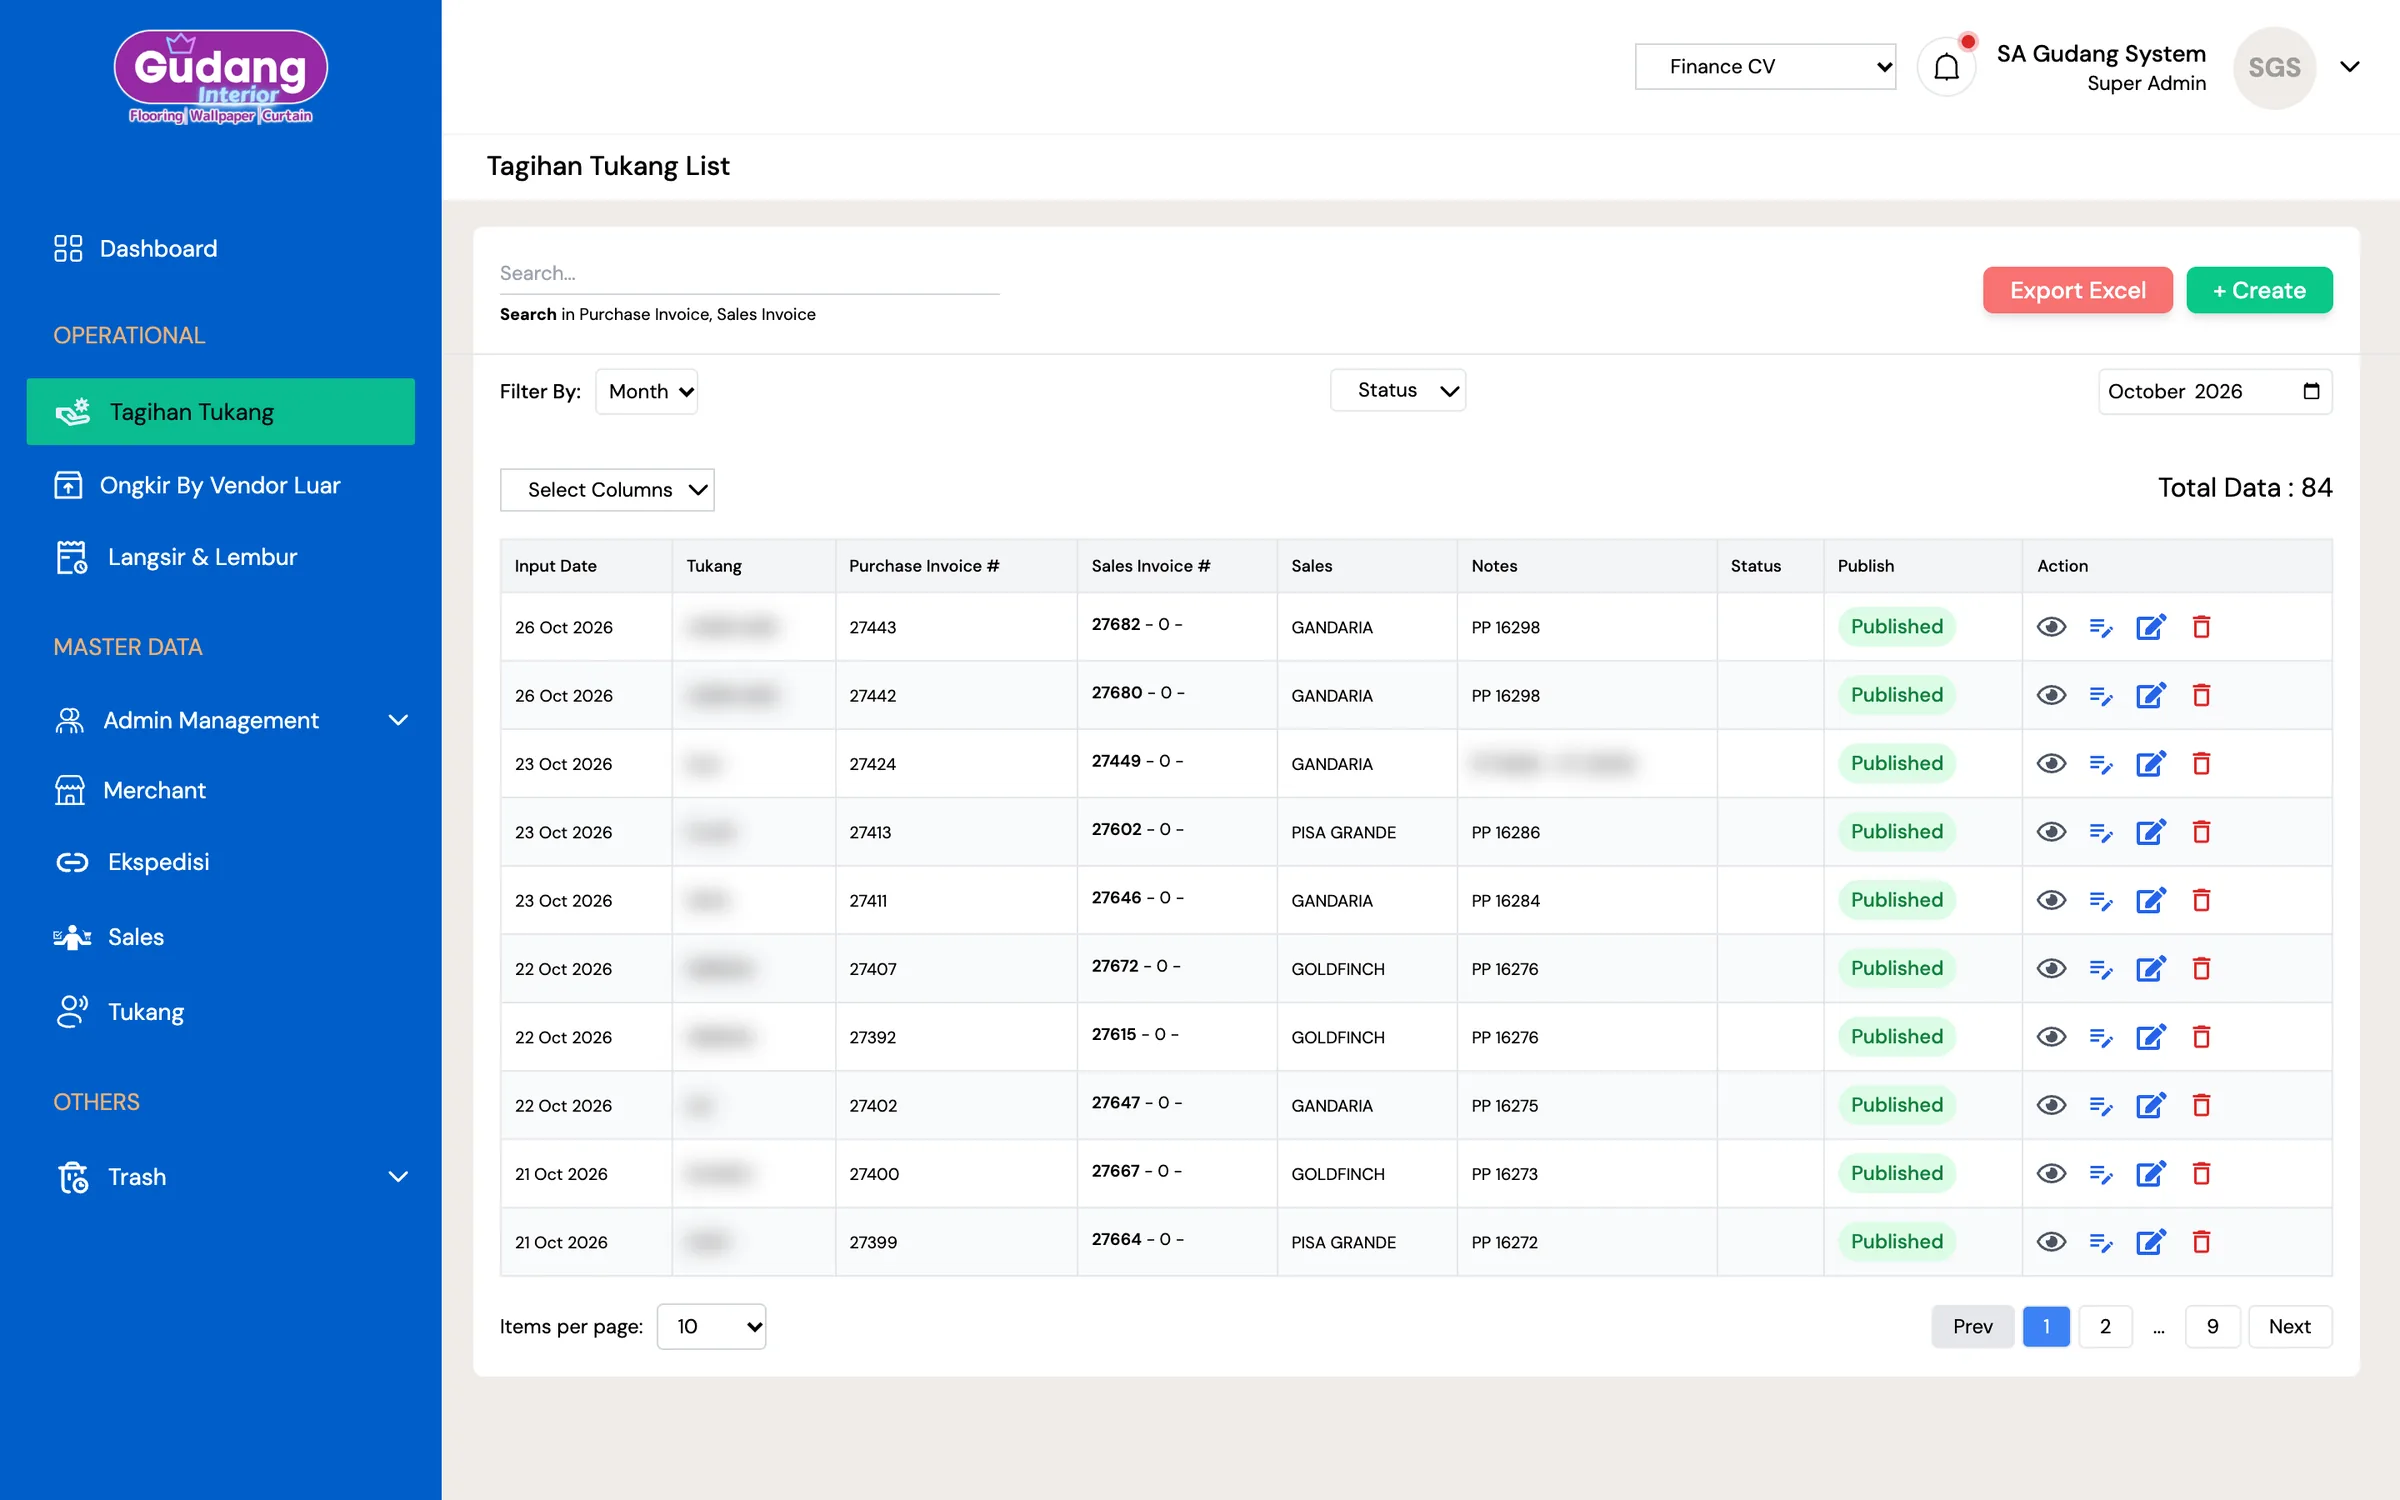Delete the row with purchase invoice 27411
Screen dimensions: 2400x1500
[2201, 900]
